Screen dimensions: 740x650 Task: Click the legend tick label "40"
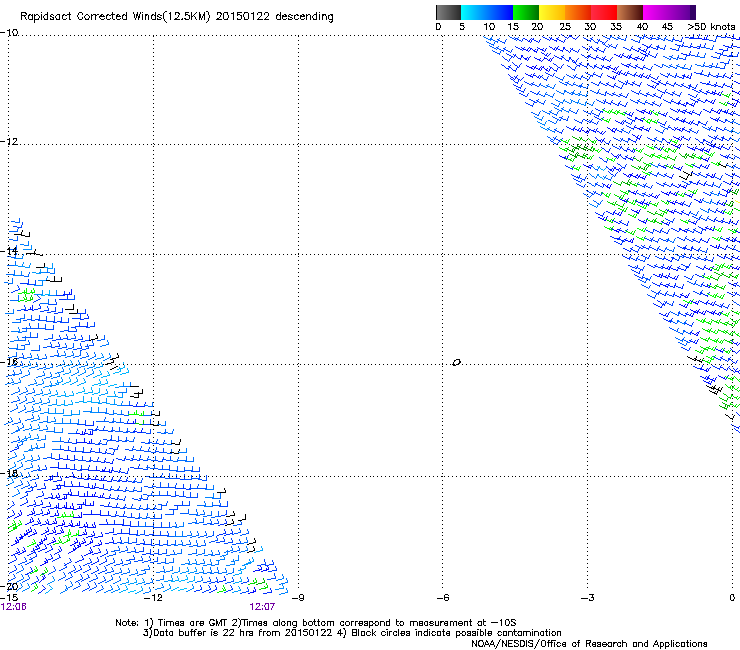coord(642,27)
